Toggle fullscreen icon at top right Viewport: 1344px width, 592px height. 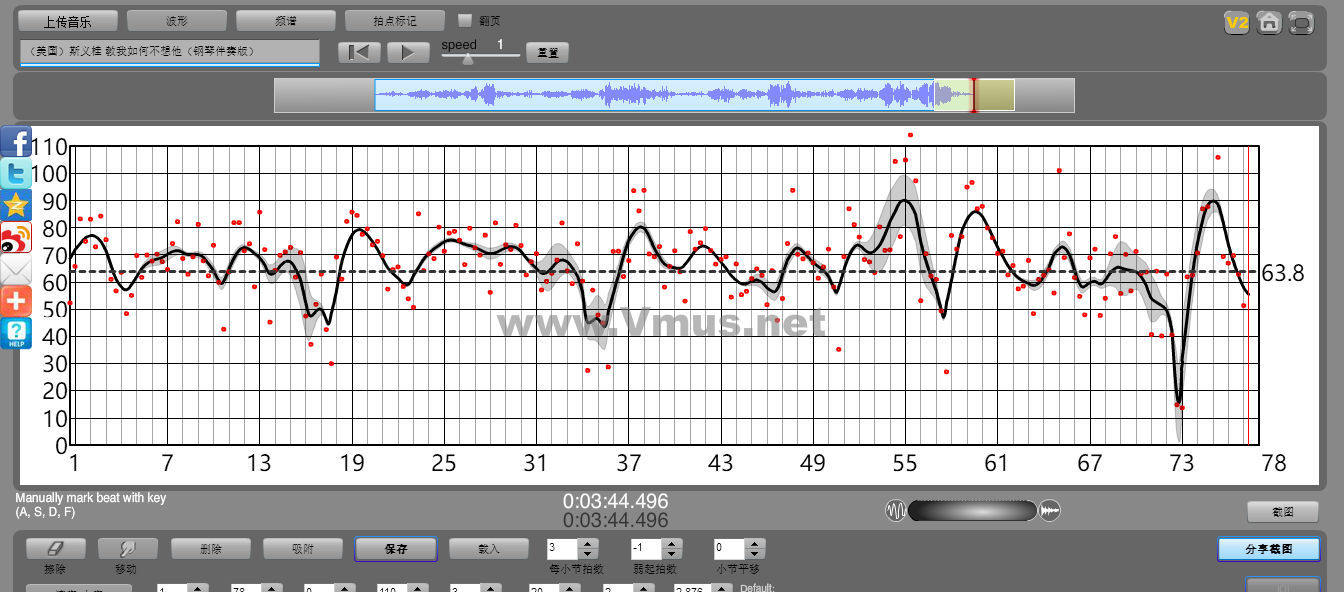[1300, 22]
